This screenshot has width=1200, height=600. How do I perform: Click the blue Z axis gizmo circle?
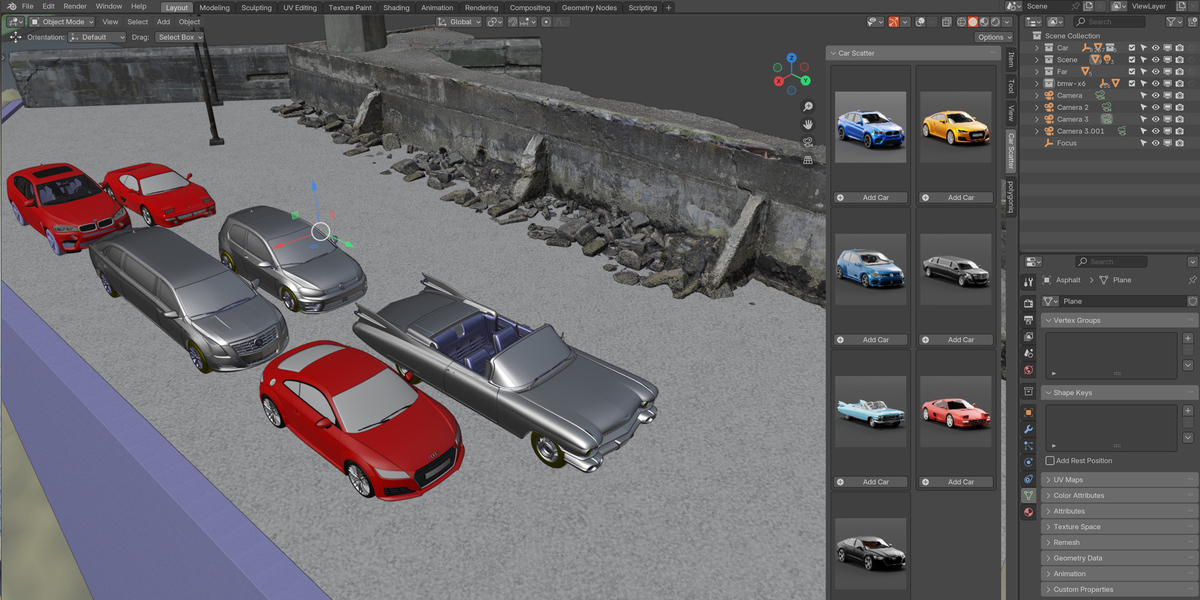791,59
